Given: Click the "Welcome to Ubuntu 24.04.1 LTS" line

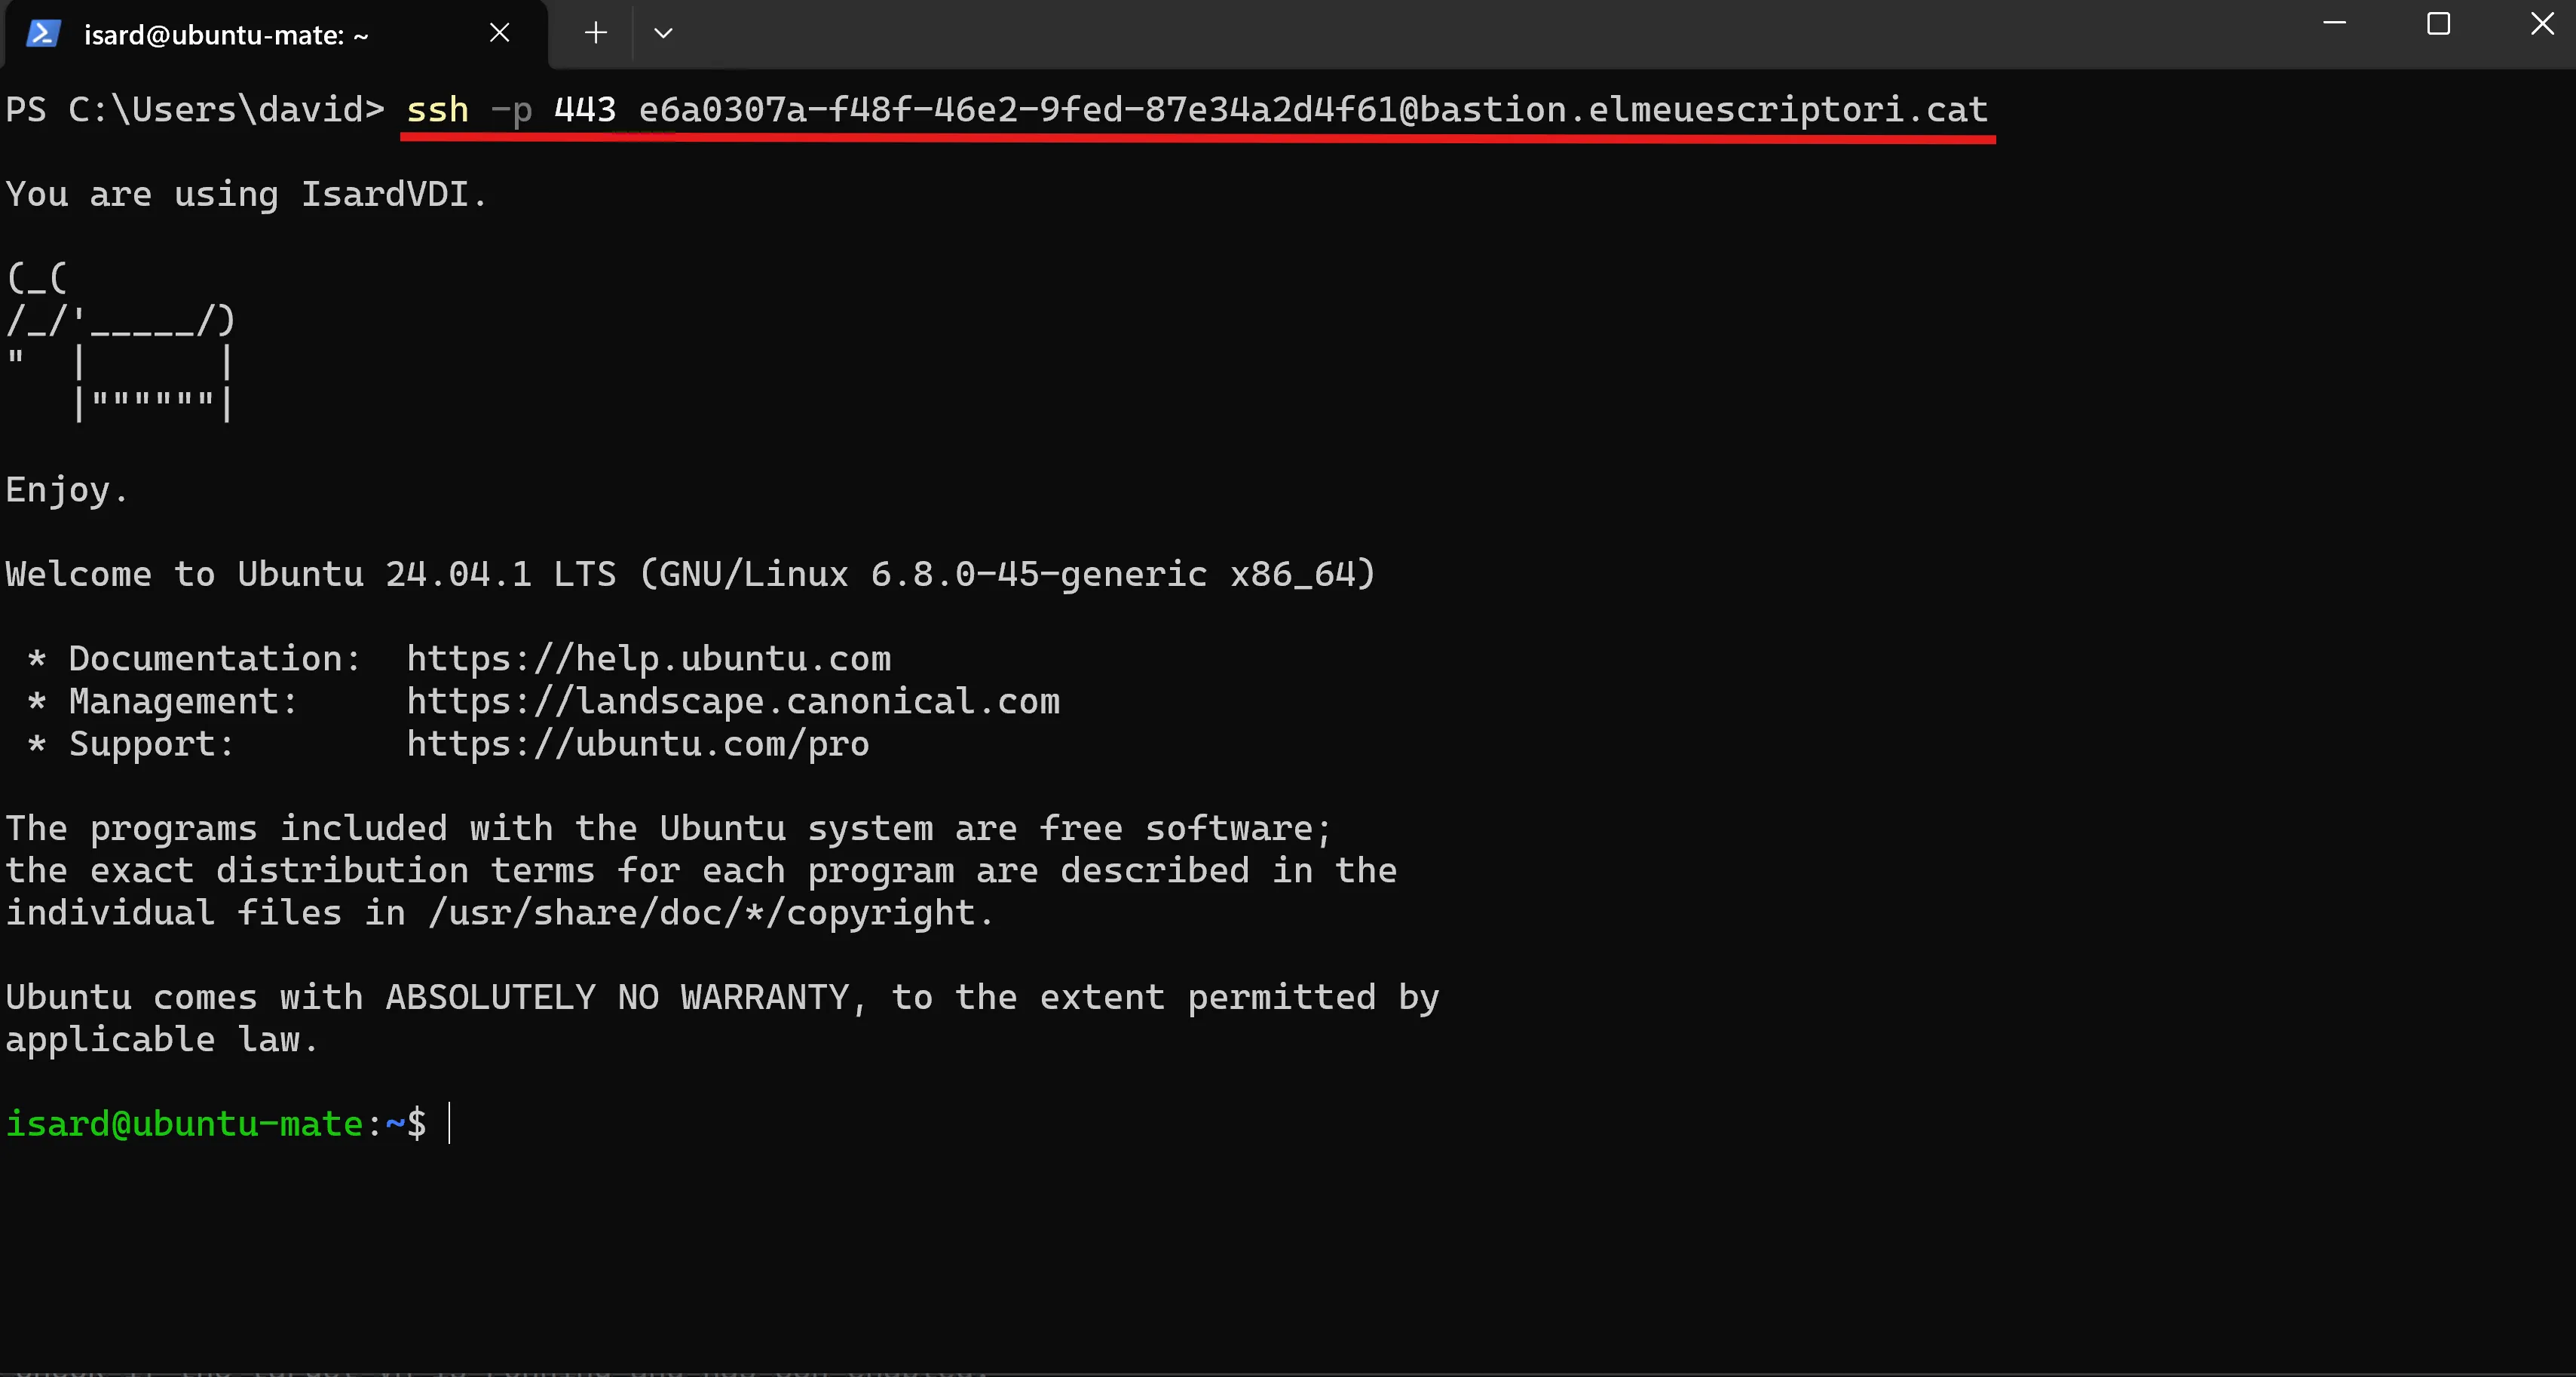Looking at the screenshot, I should coord(690,574).
